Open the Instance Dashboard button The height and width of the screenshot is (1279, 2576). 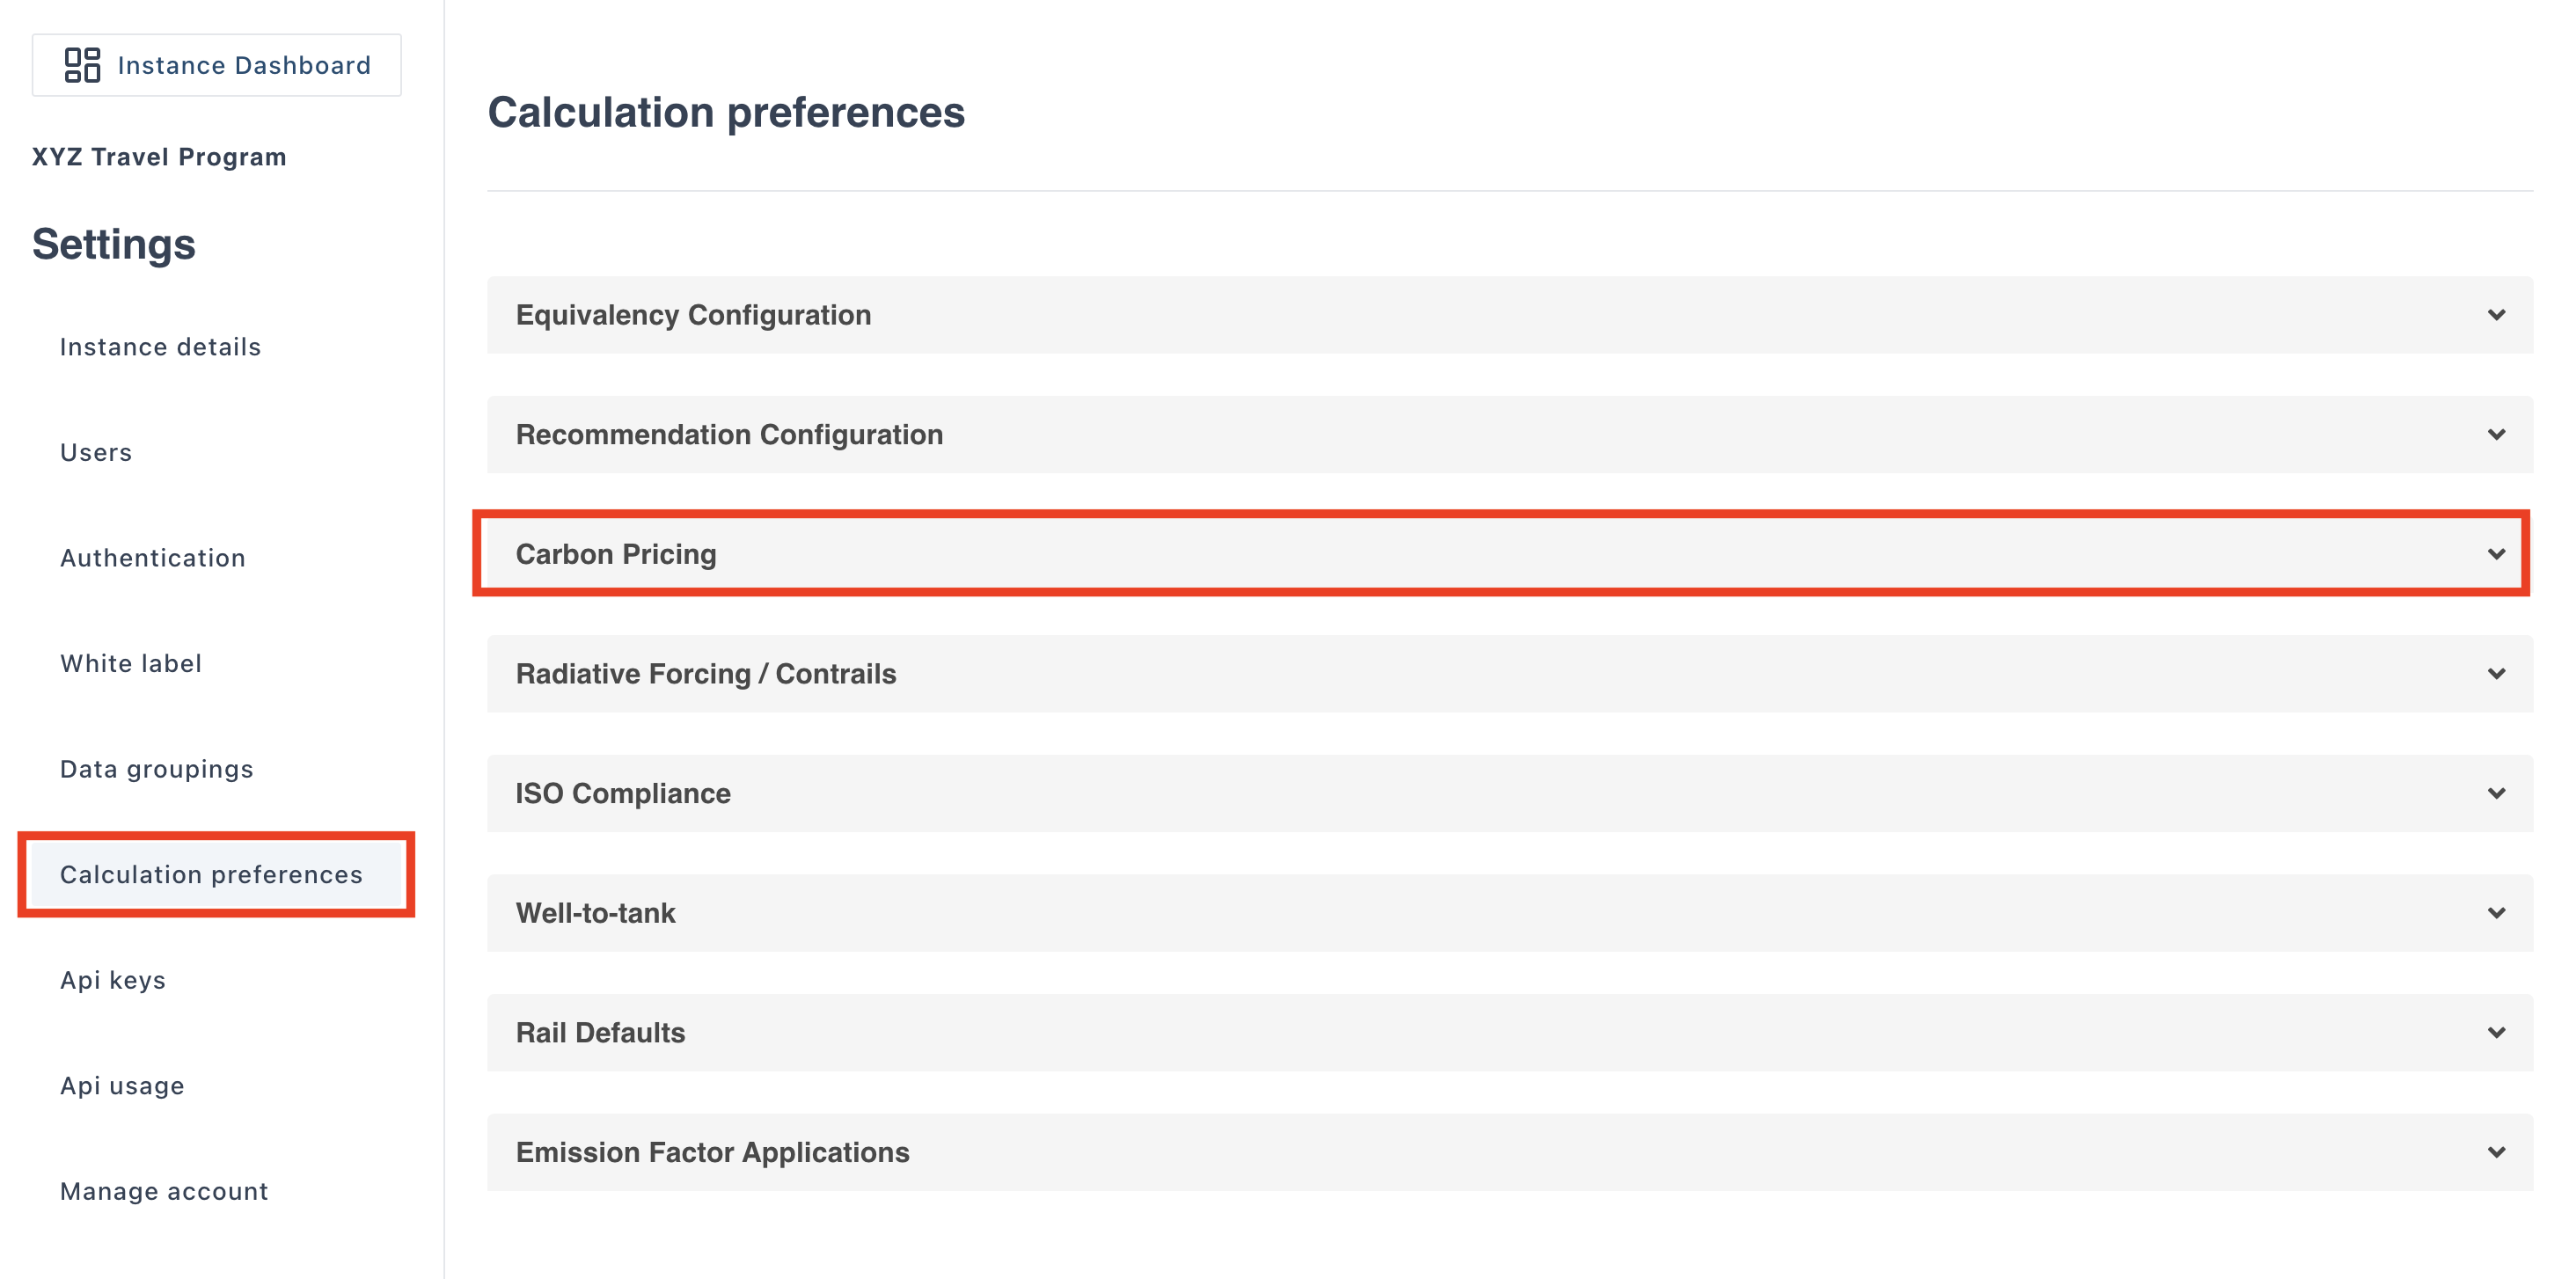pyautogui.click(x=217, y=65)
